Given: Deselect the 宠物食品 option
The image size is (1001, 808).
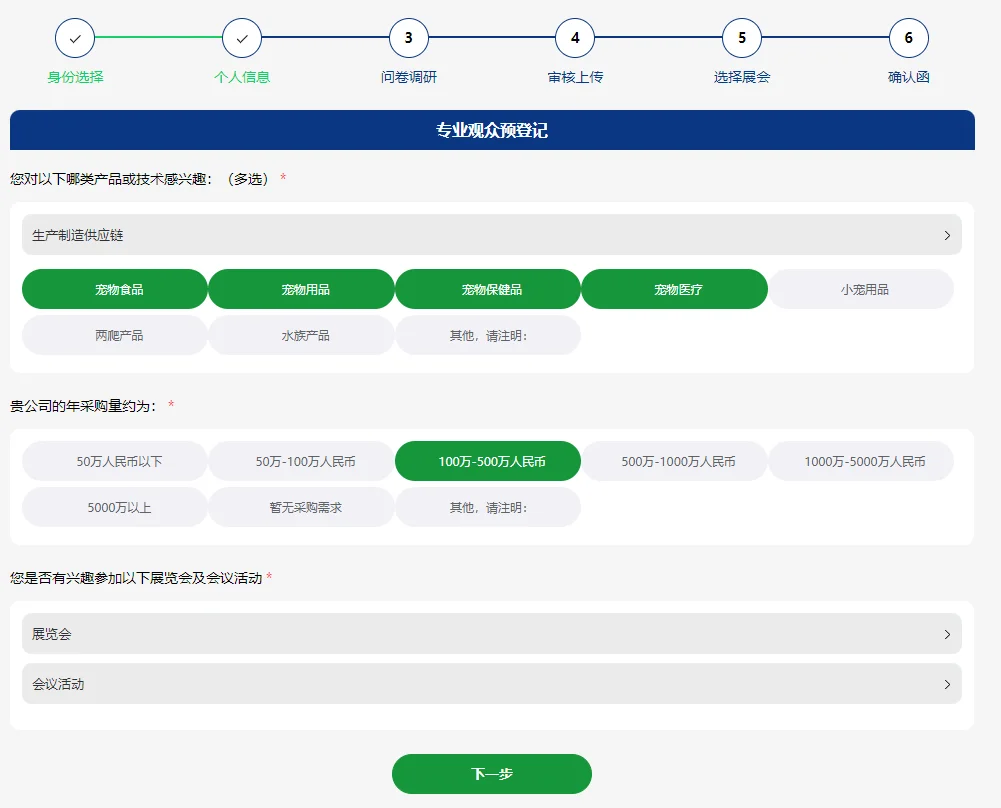Looking at the screenshot, I should [114, 288].
